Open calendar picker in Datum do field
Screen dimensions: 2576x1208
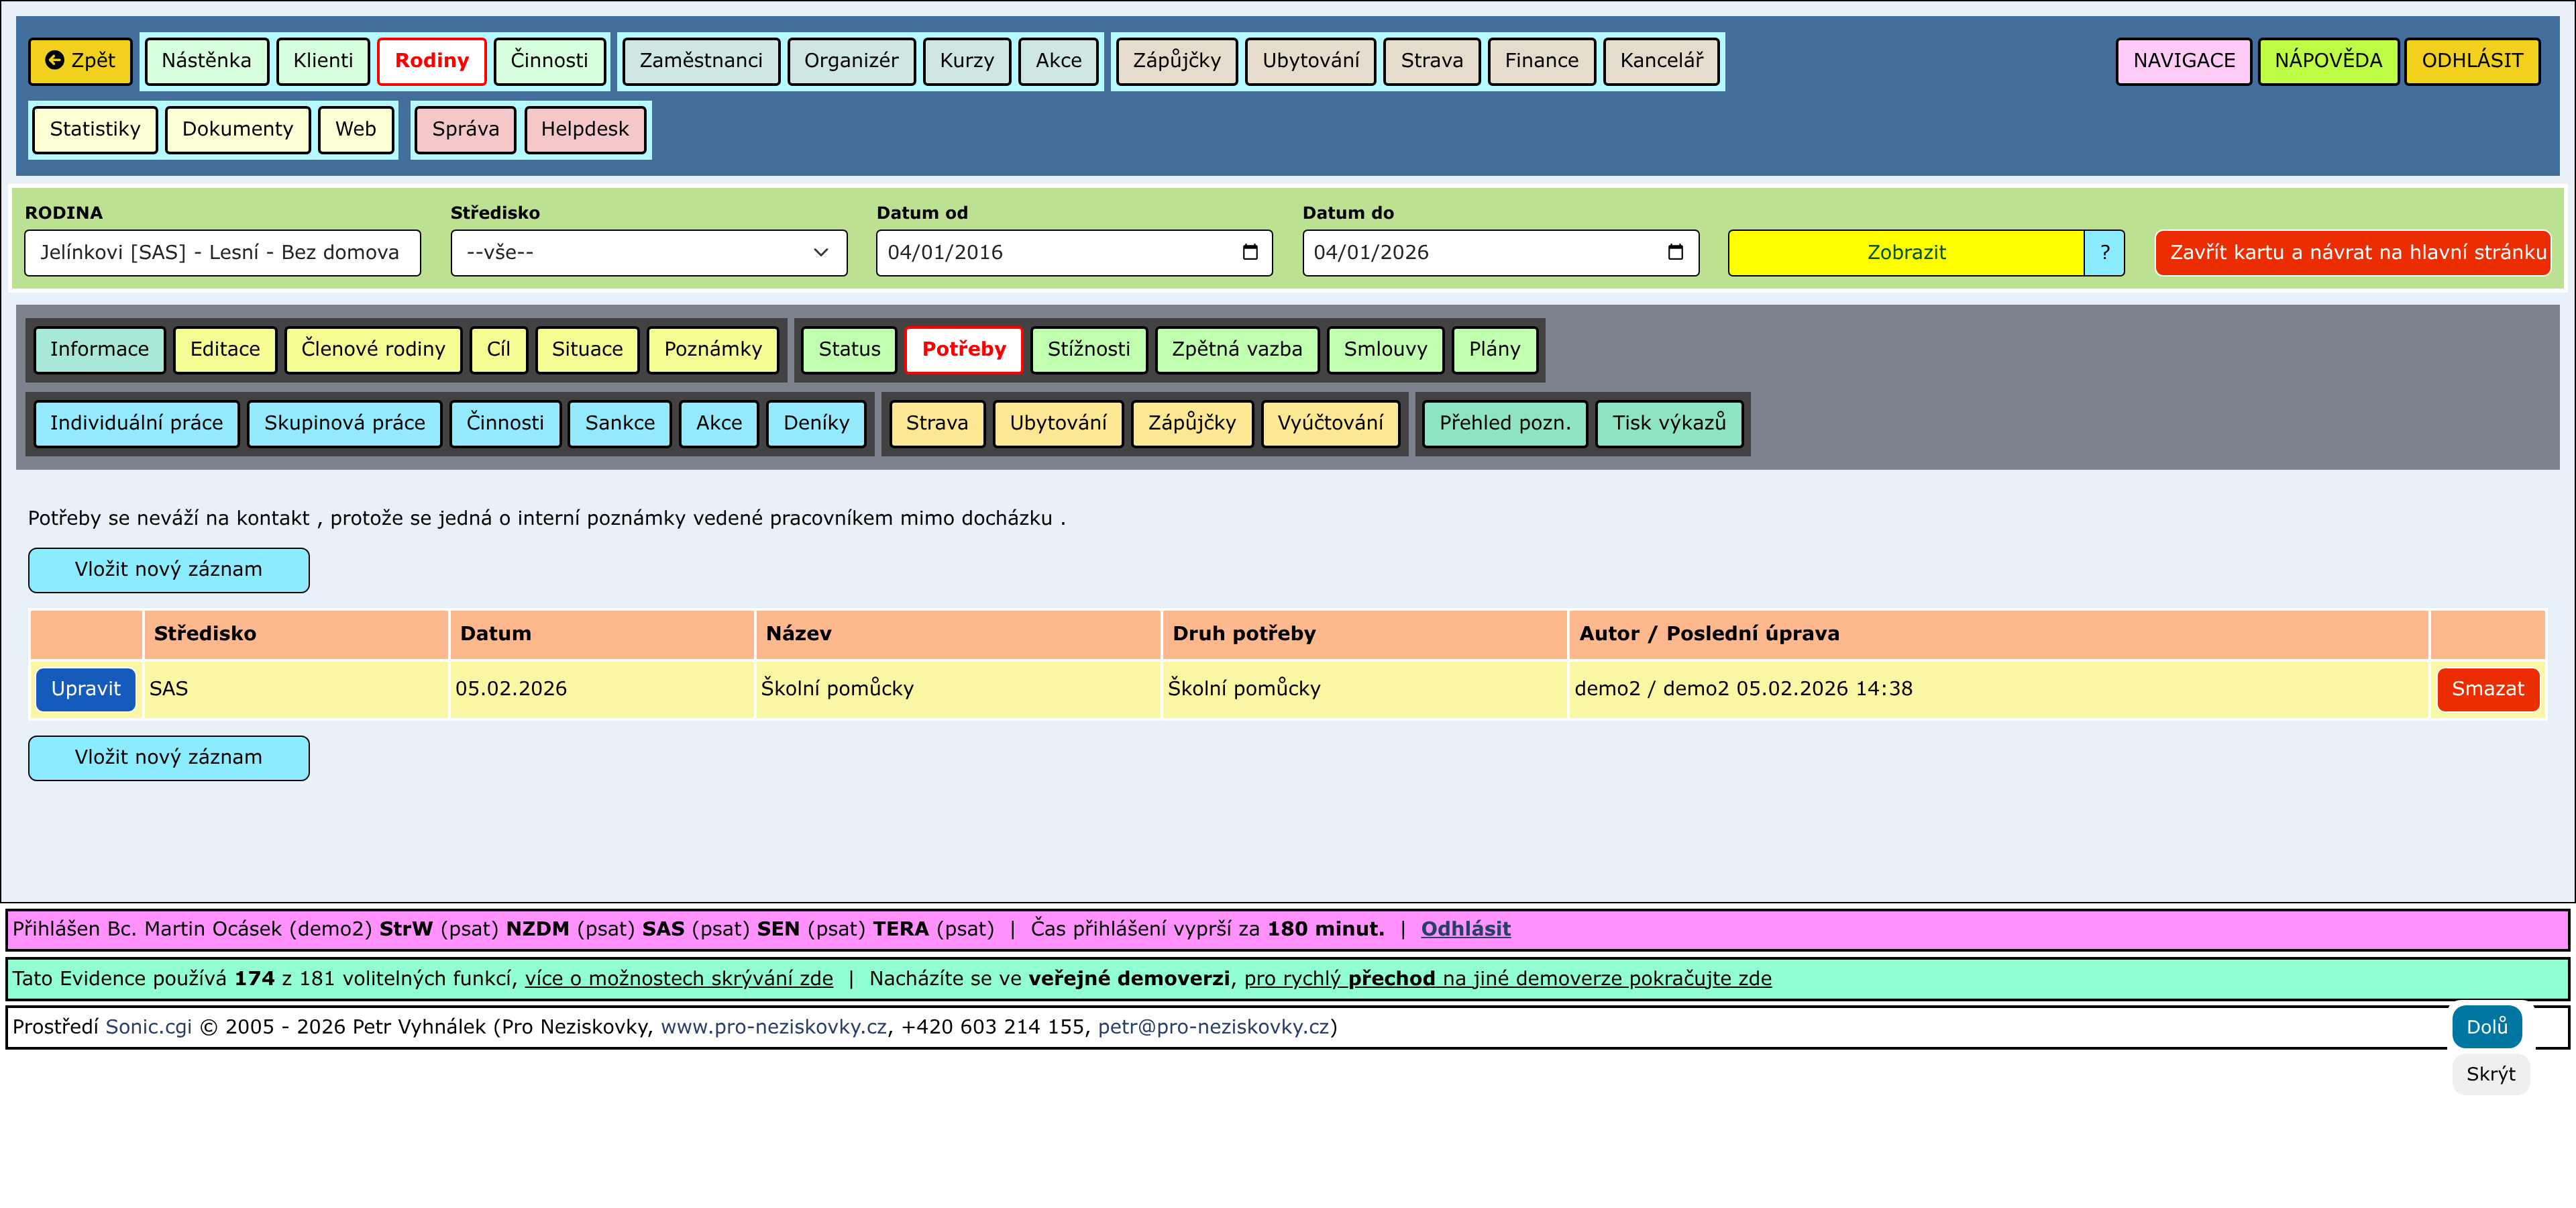click(x=1675, y=252)
